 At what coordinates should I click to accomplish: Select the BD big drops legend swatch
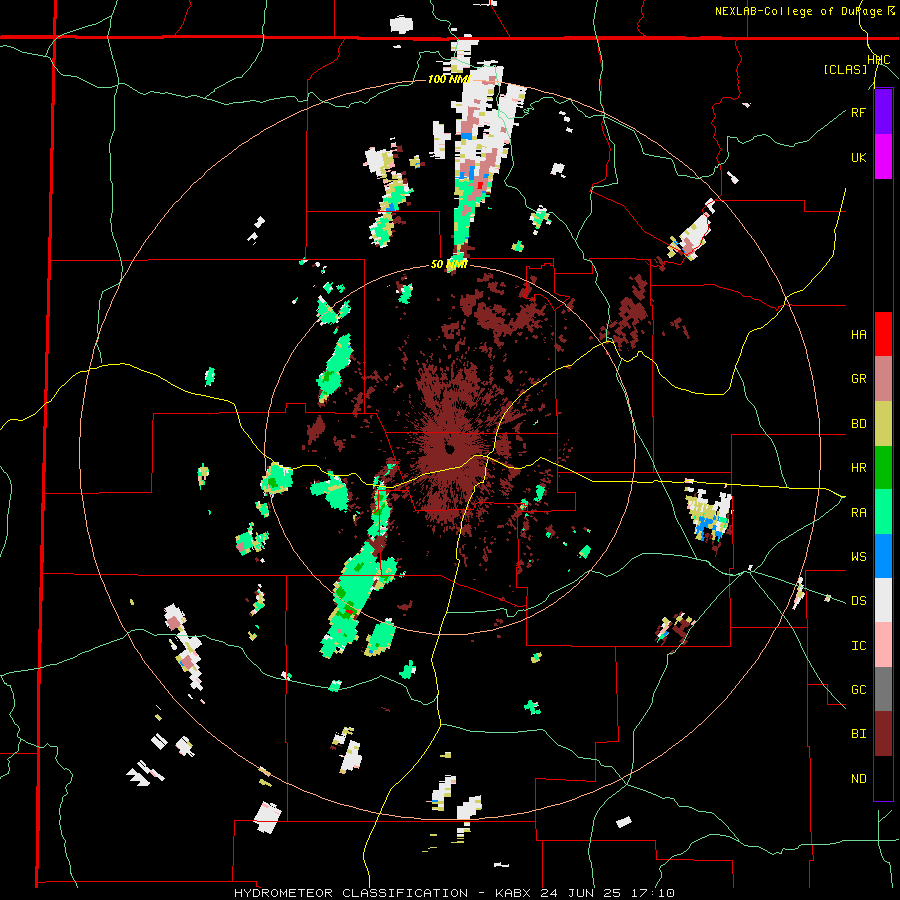coord(883,424)
